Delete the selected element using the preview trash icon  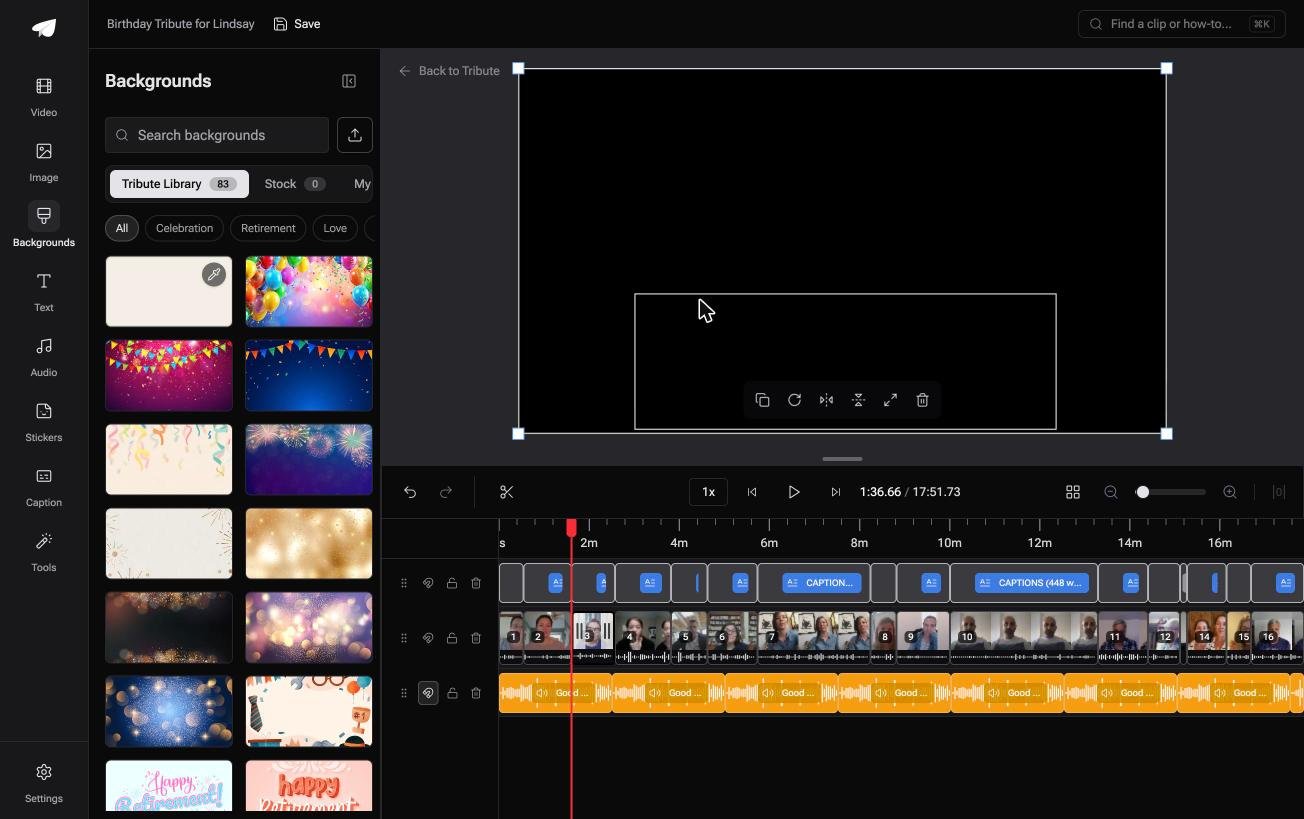[x=922, y=400]
